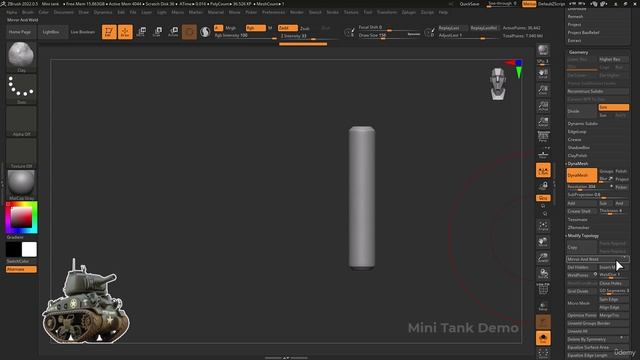Open the Texture Off selector
The image size is (640, 360).
(x=21, y=153)
